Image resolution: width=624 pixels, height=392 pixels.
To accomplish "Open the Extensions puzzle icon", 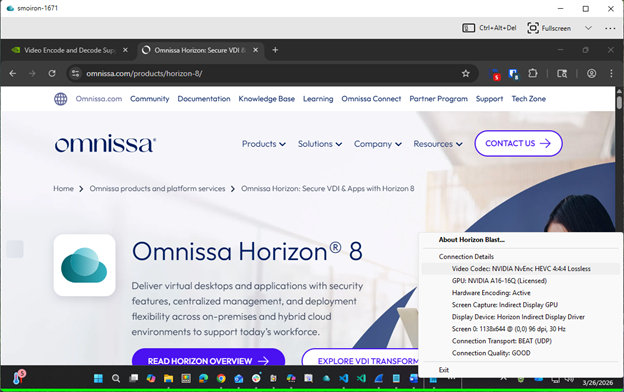I will click(x=532, y=73).
